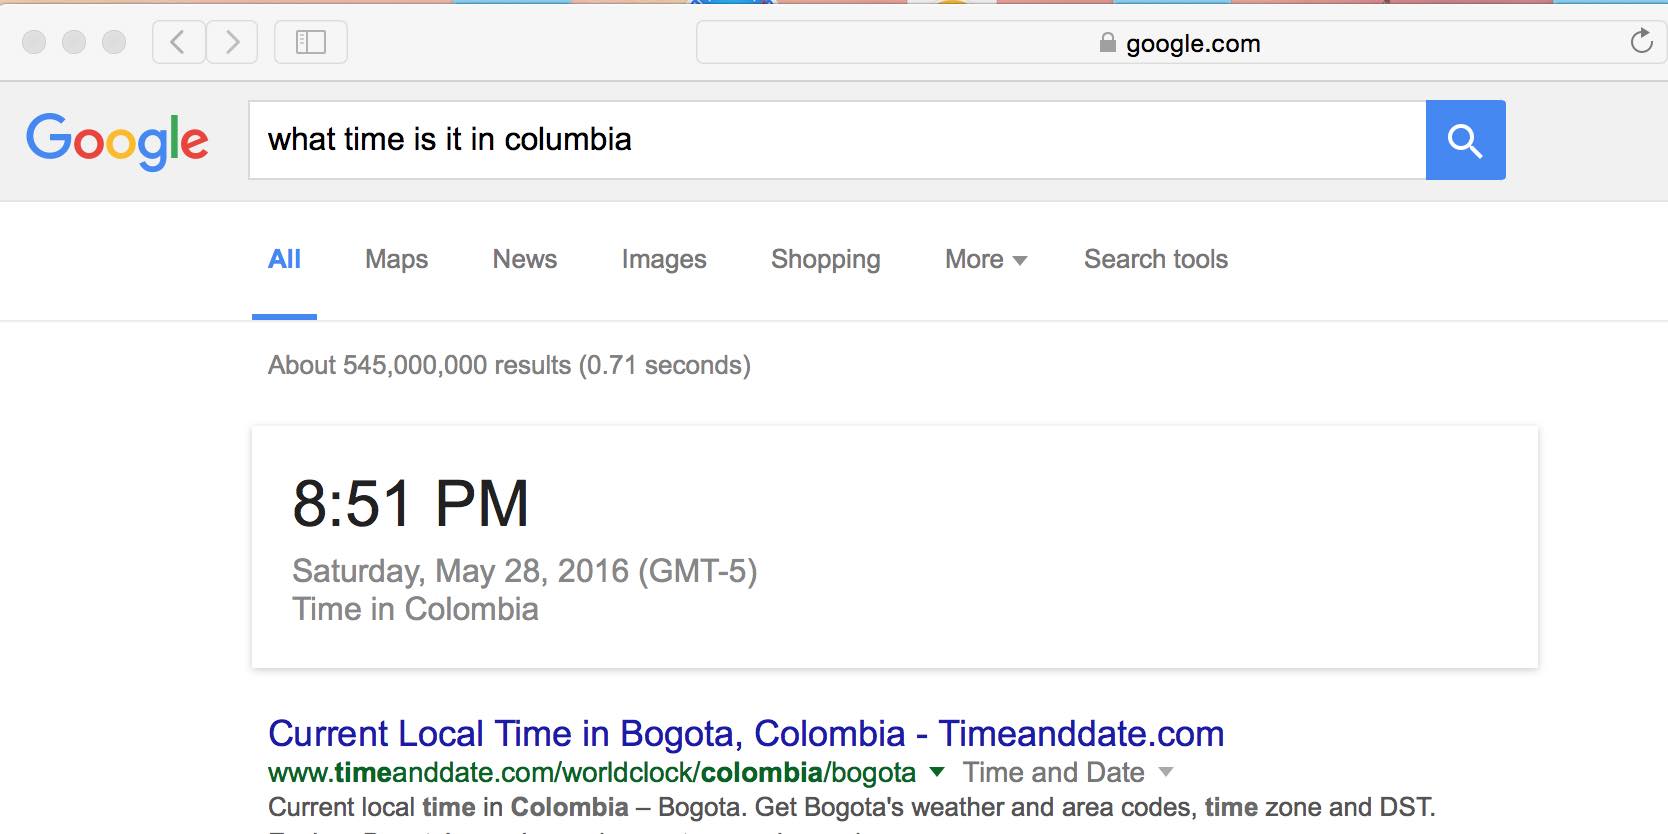This screenshot has height=834, width=1668.
Task: Open the Shopping results tab
Action: (x=826, y=260)
